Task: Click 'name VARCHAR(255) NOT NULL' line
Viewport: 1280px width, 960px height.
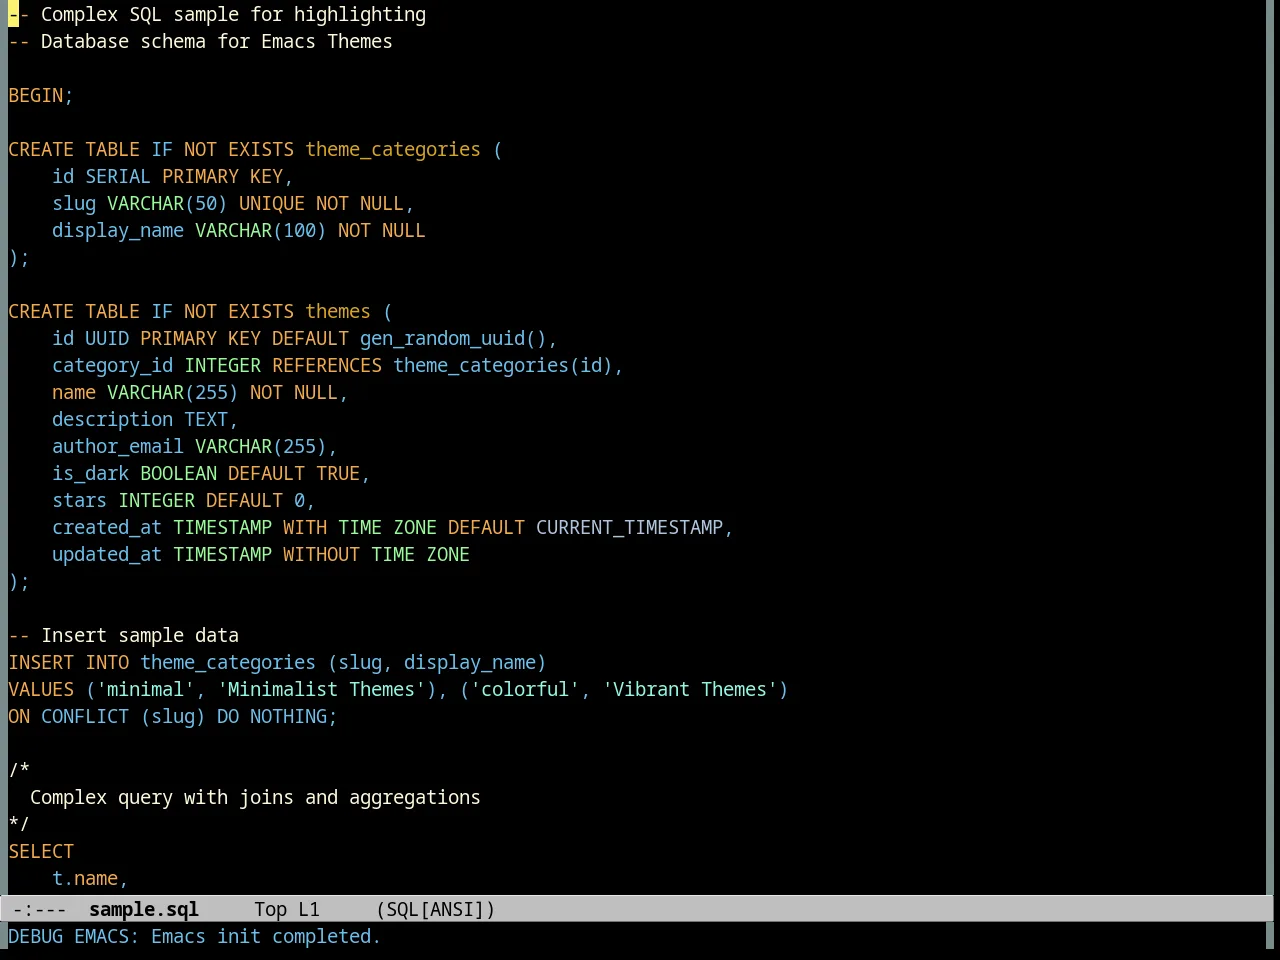Action: tap(200, 392)
